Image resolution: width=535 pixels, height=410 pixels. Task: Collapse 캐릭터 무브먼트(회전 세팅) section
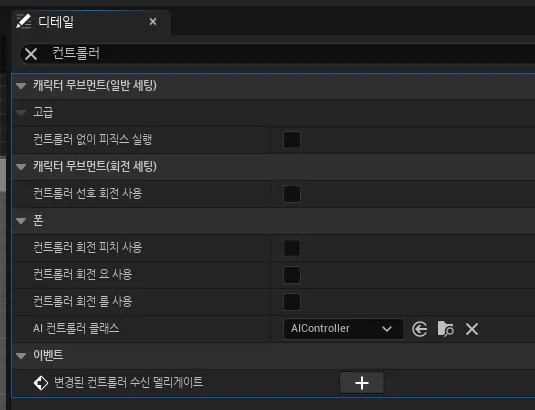click(21, 167)
